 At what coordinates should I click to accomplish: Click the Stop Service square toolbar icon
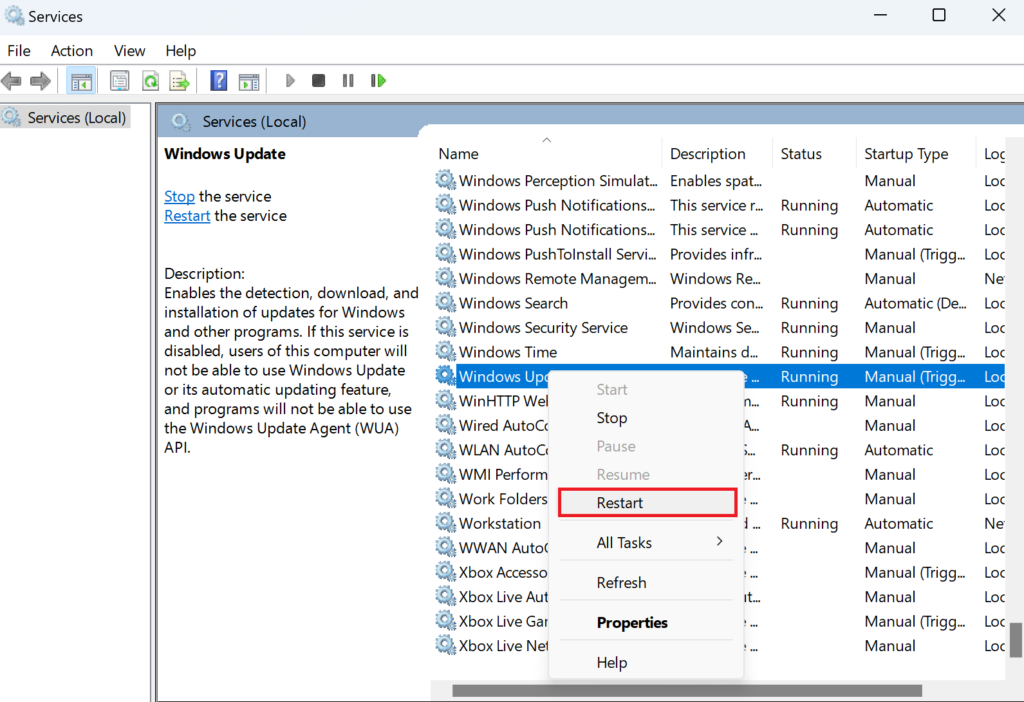point(318,81)
